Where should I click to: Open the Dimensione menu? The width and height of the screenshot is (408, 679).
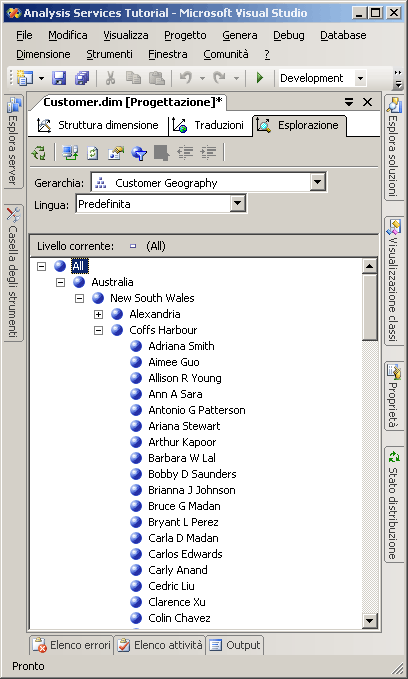[43, 54]
